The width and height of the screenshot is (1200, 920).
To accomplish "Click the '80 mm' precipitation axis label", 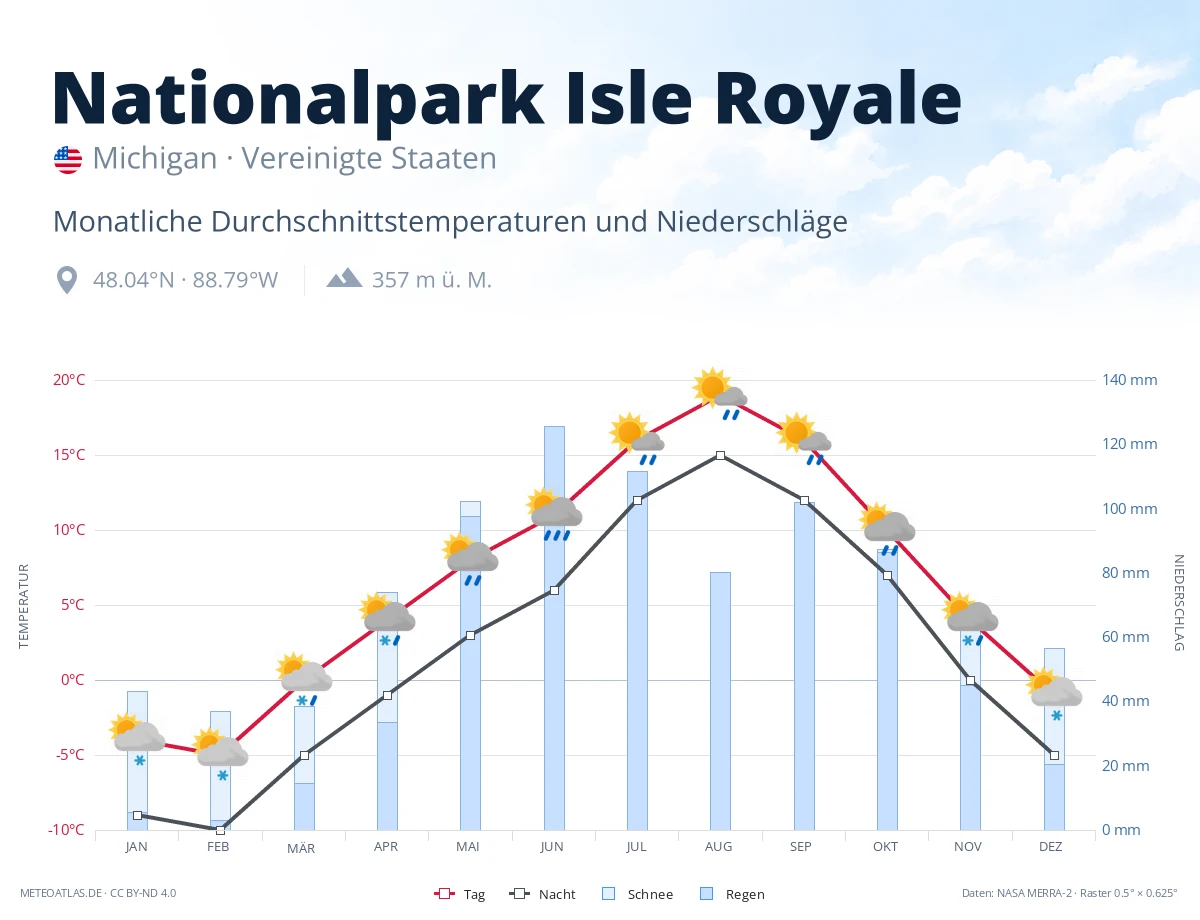I will click(1126, 573).
